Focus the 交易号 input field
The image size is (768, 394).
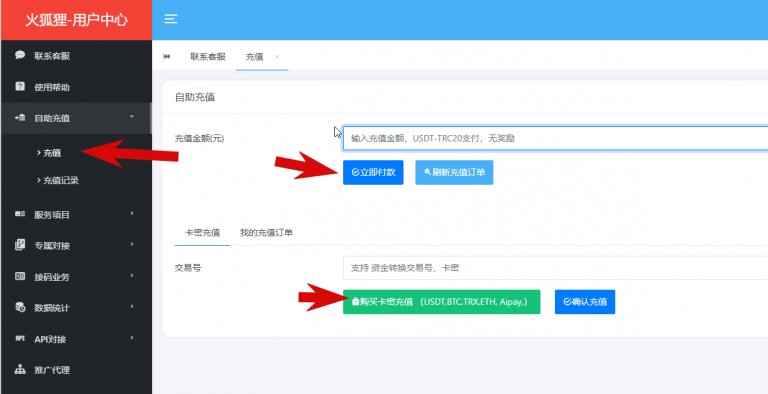555,268
